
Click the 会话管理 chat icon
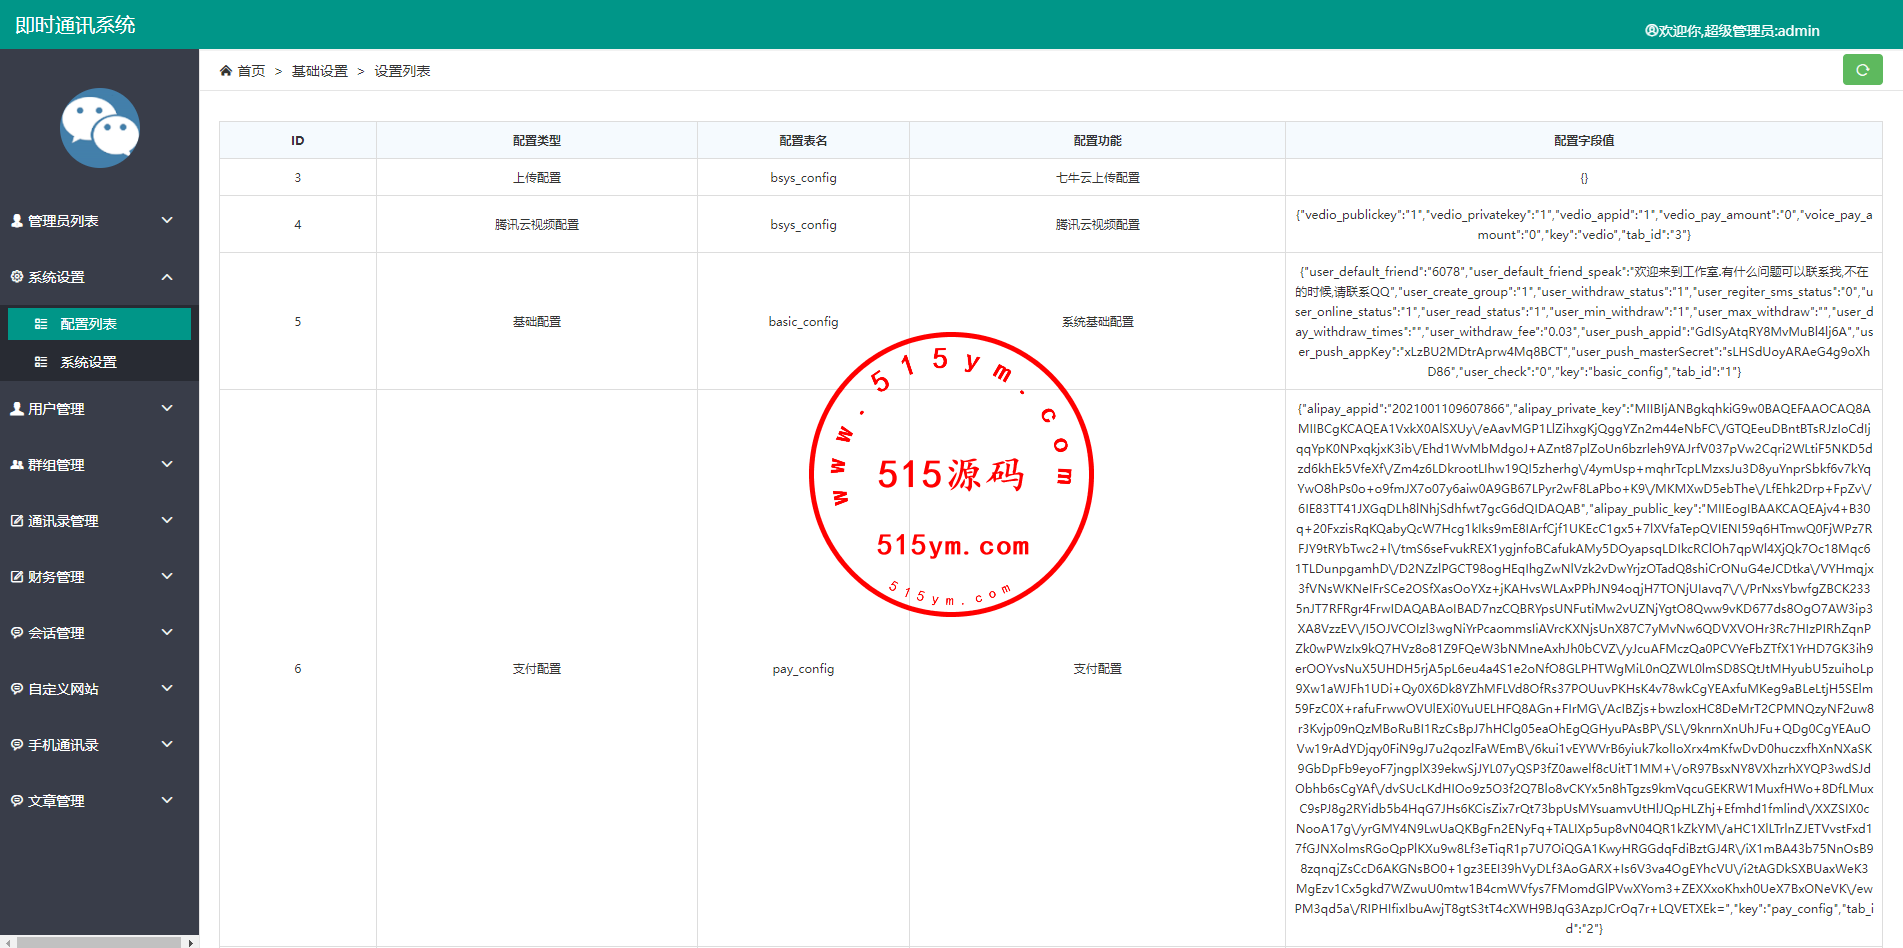click(x=17, y=633)
